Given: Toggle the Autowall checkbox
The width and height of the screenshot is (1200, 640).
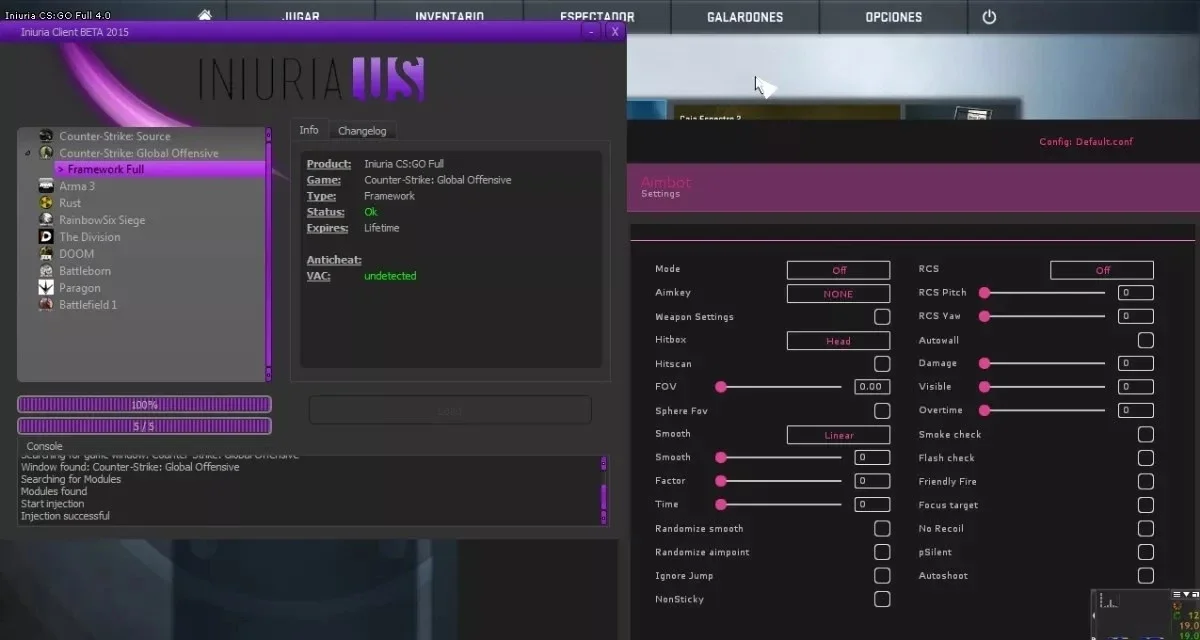Looking at the screenshot, I should (x=1146, y=340).
